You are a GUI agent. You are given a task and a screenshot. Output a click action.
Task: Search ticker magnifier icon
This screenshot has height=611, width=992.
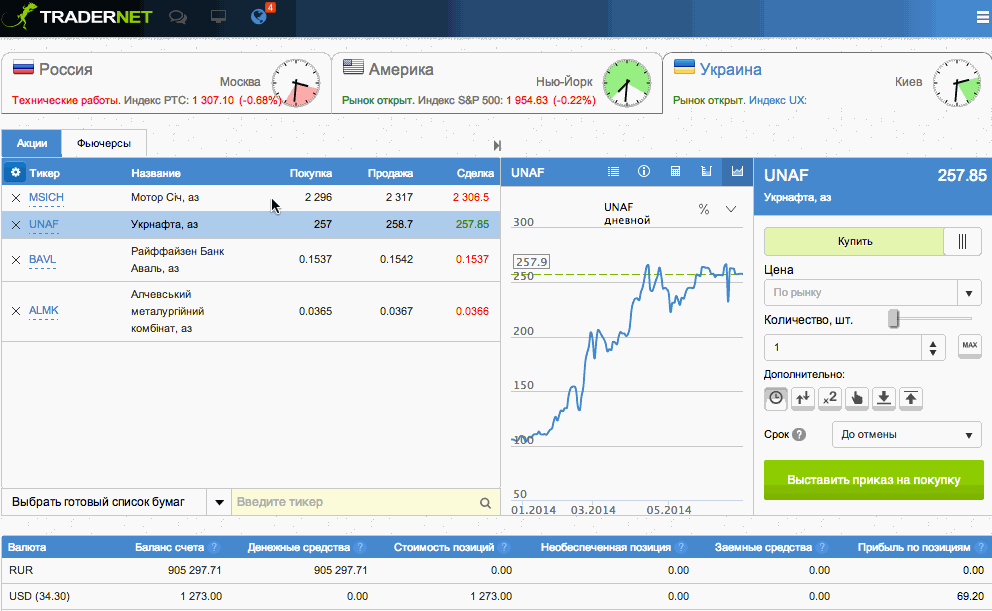[x=485, y=503]
